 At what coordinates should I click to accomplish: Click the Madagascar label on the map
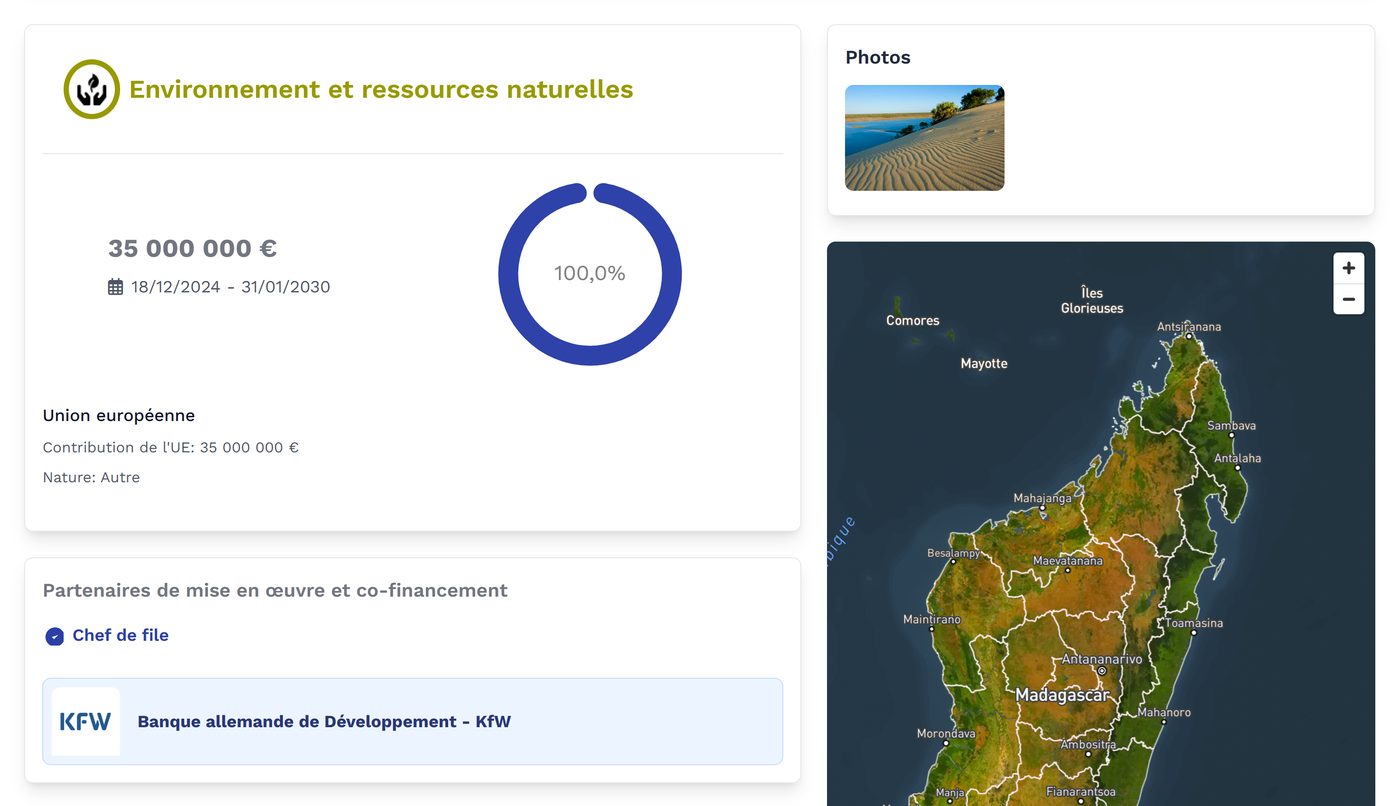point(1063,693)
